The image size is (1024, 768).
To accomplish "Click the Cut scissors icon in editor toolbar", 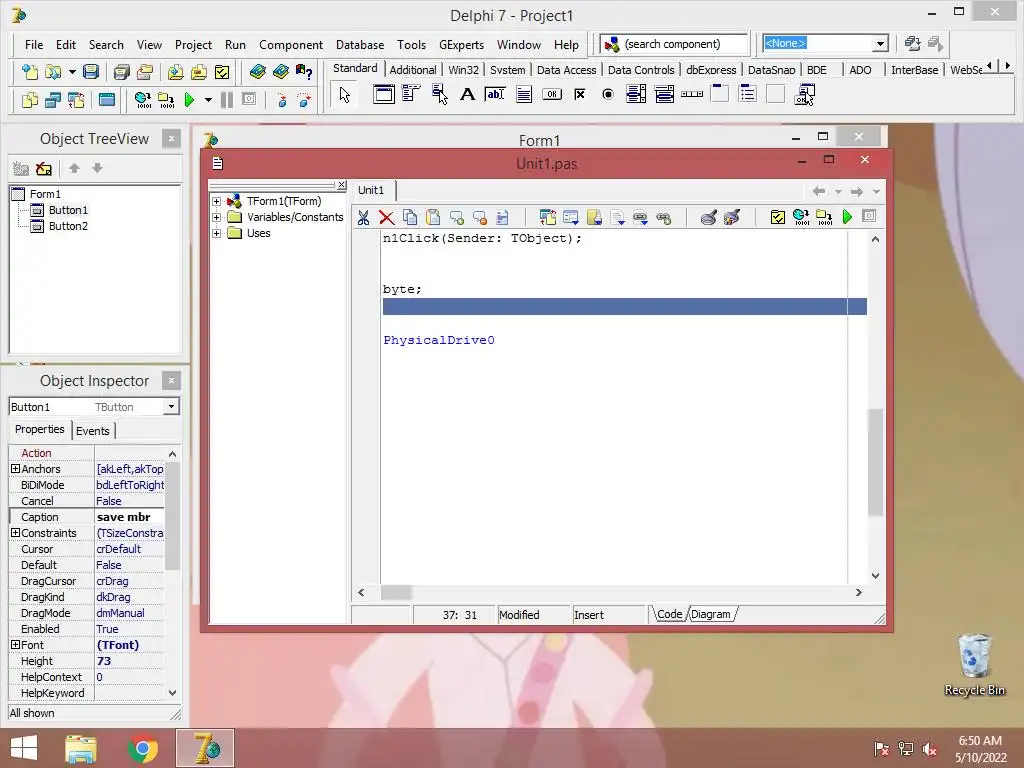I will pyautogui.click(x=364, y=217).
